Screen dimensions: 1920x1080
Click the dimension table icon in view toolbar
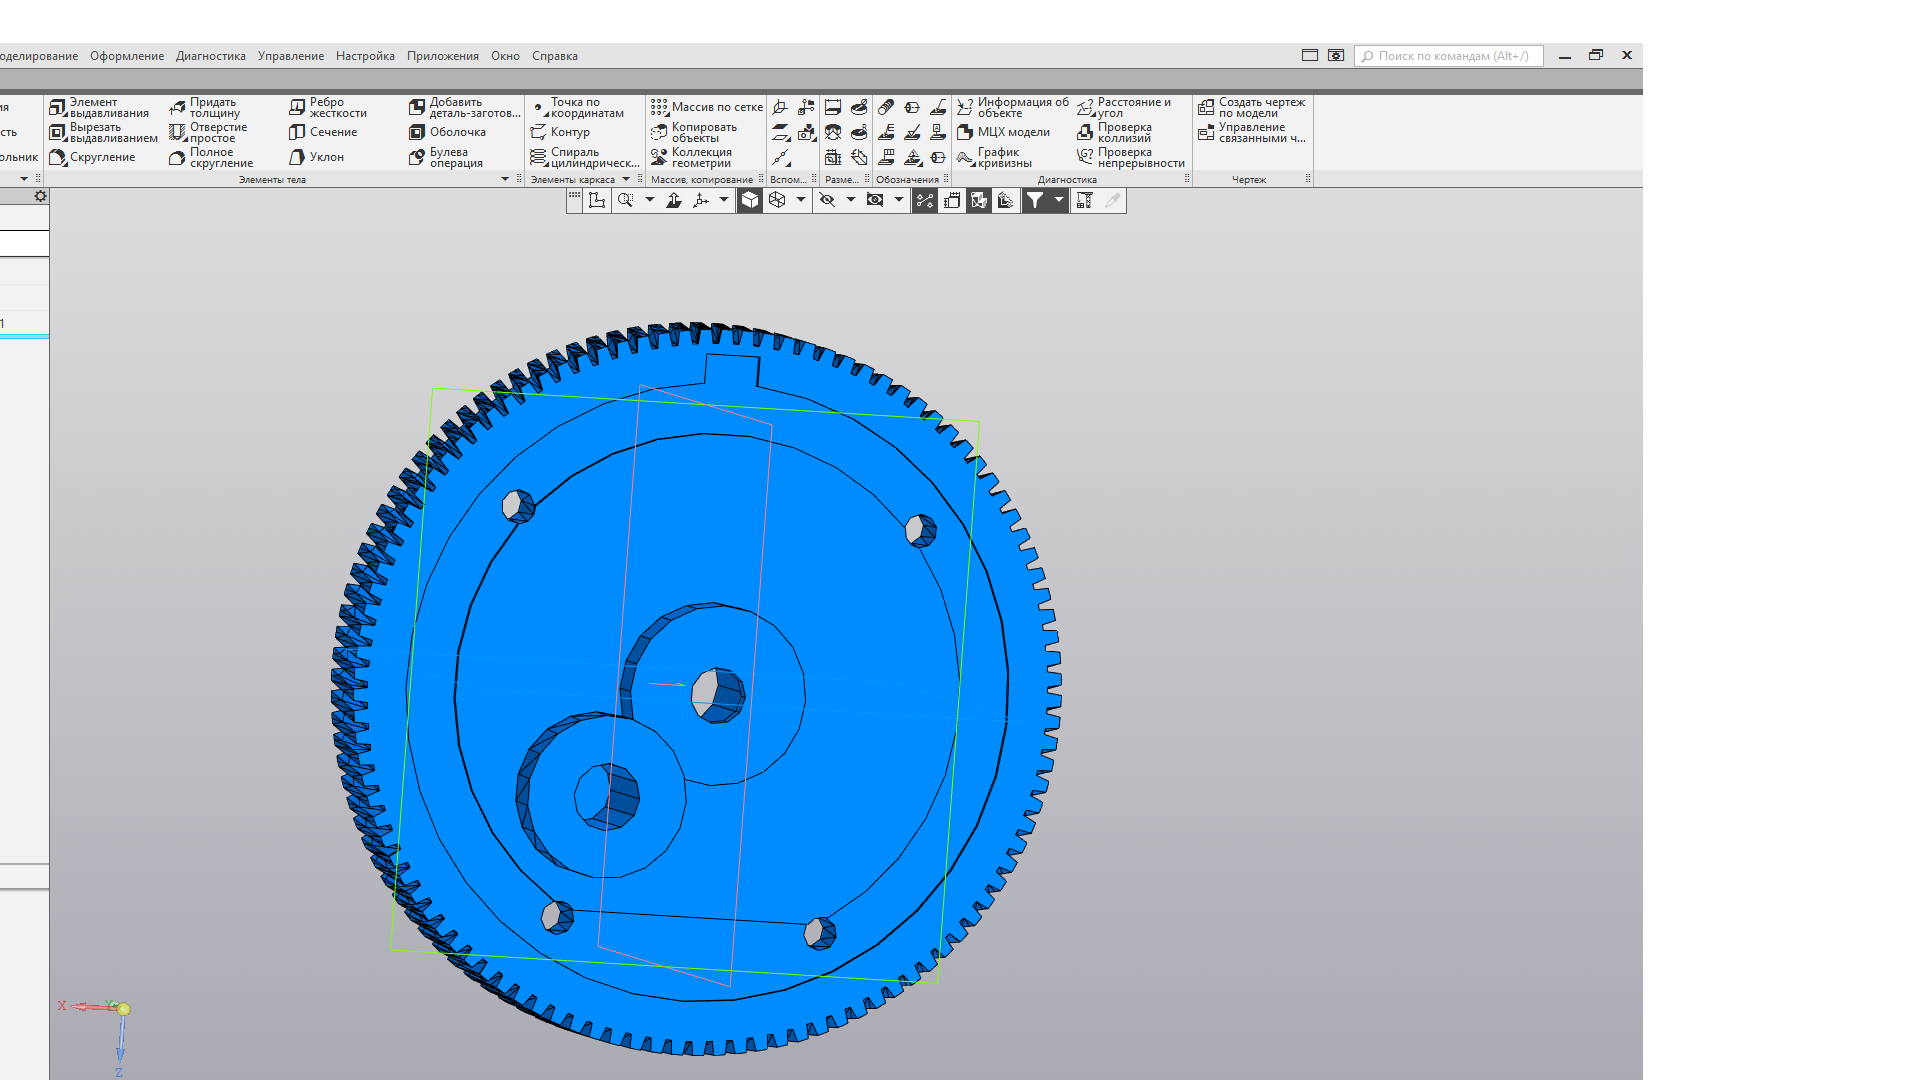(x=1084, y=200)
